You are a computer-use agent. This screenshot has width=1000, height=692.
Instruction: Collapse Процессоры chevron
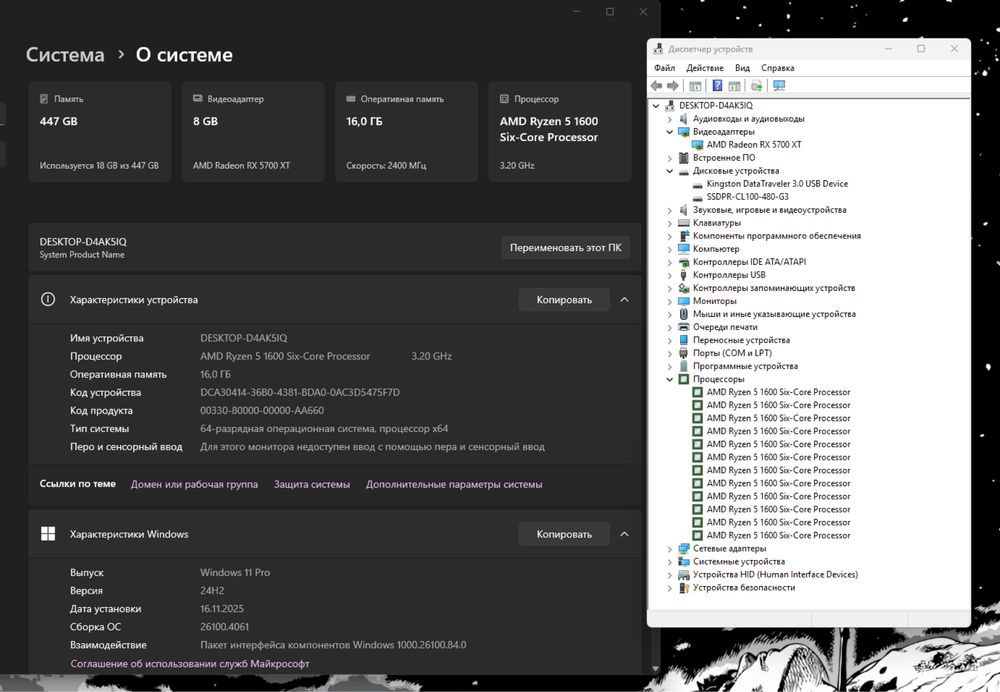pyautogui.click(x=670, y=379)
